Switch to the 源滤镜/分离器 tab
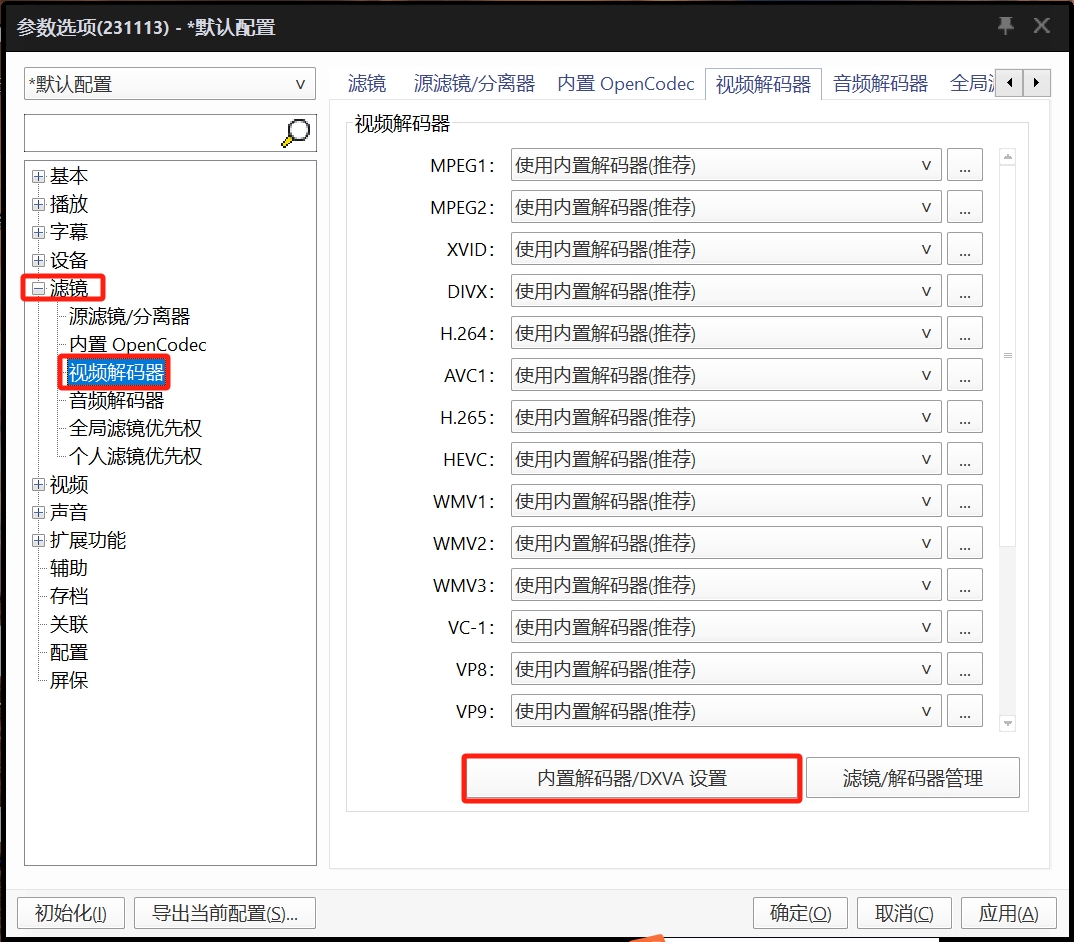 pos(474,84)
